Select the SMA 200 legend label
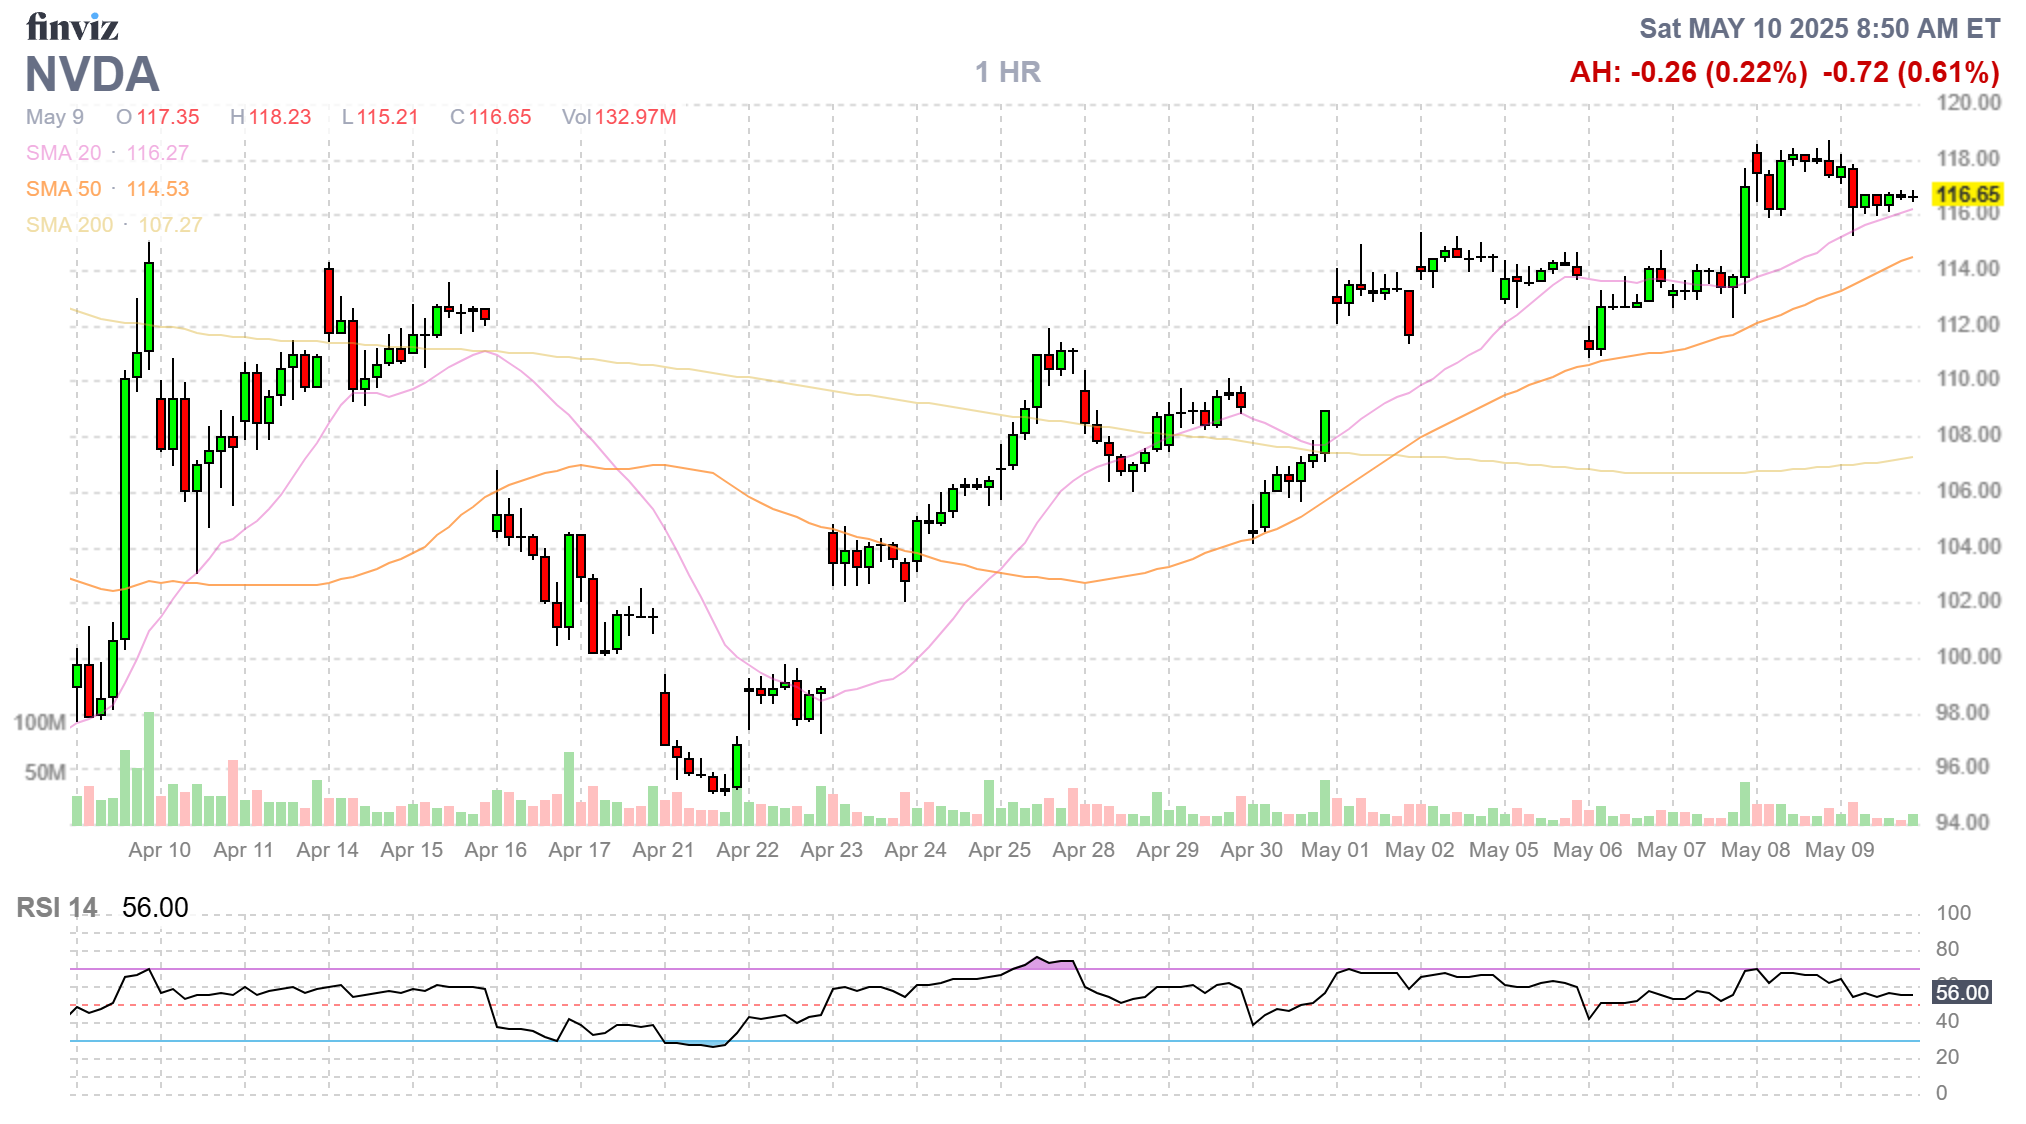Image resolution: width=2026 pixels, height=1124 pixels. click(x=69, y=225)
